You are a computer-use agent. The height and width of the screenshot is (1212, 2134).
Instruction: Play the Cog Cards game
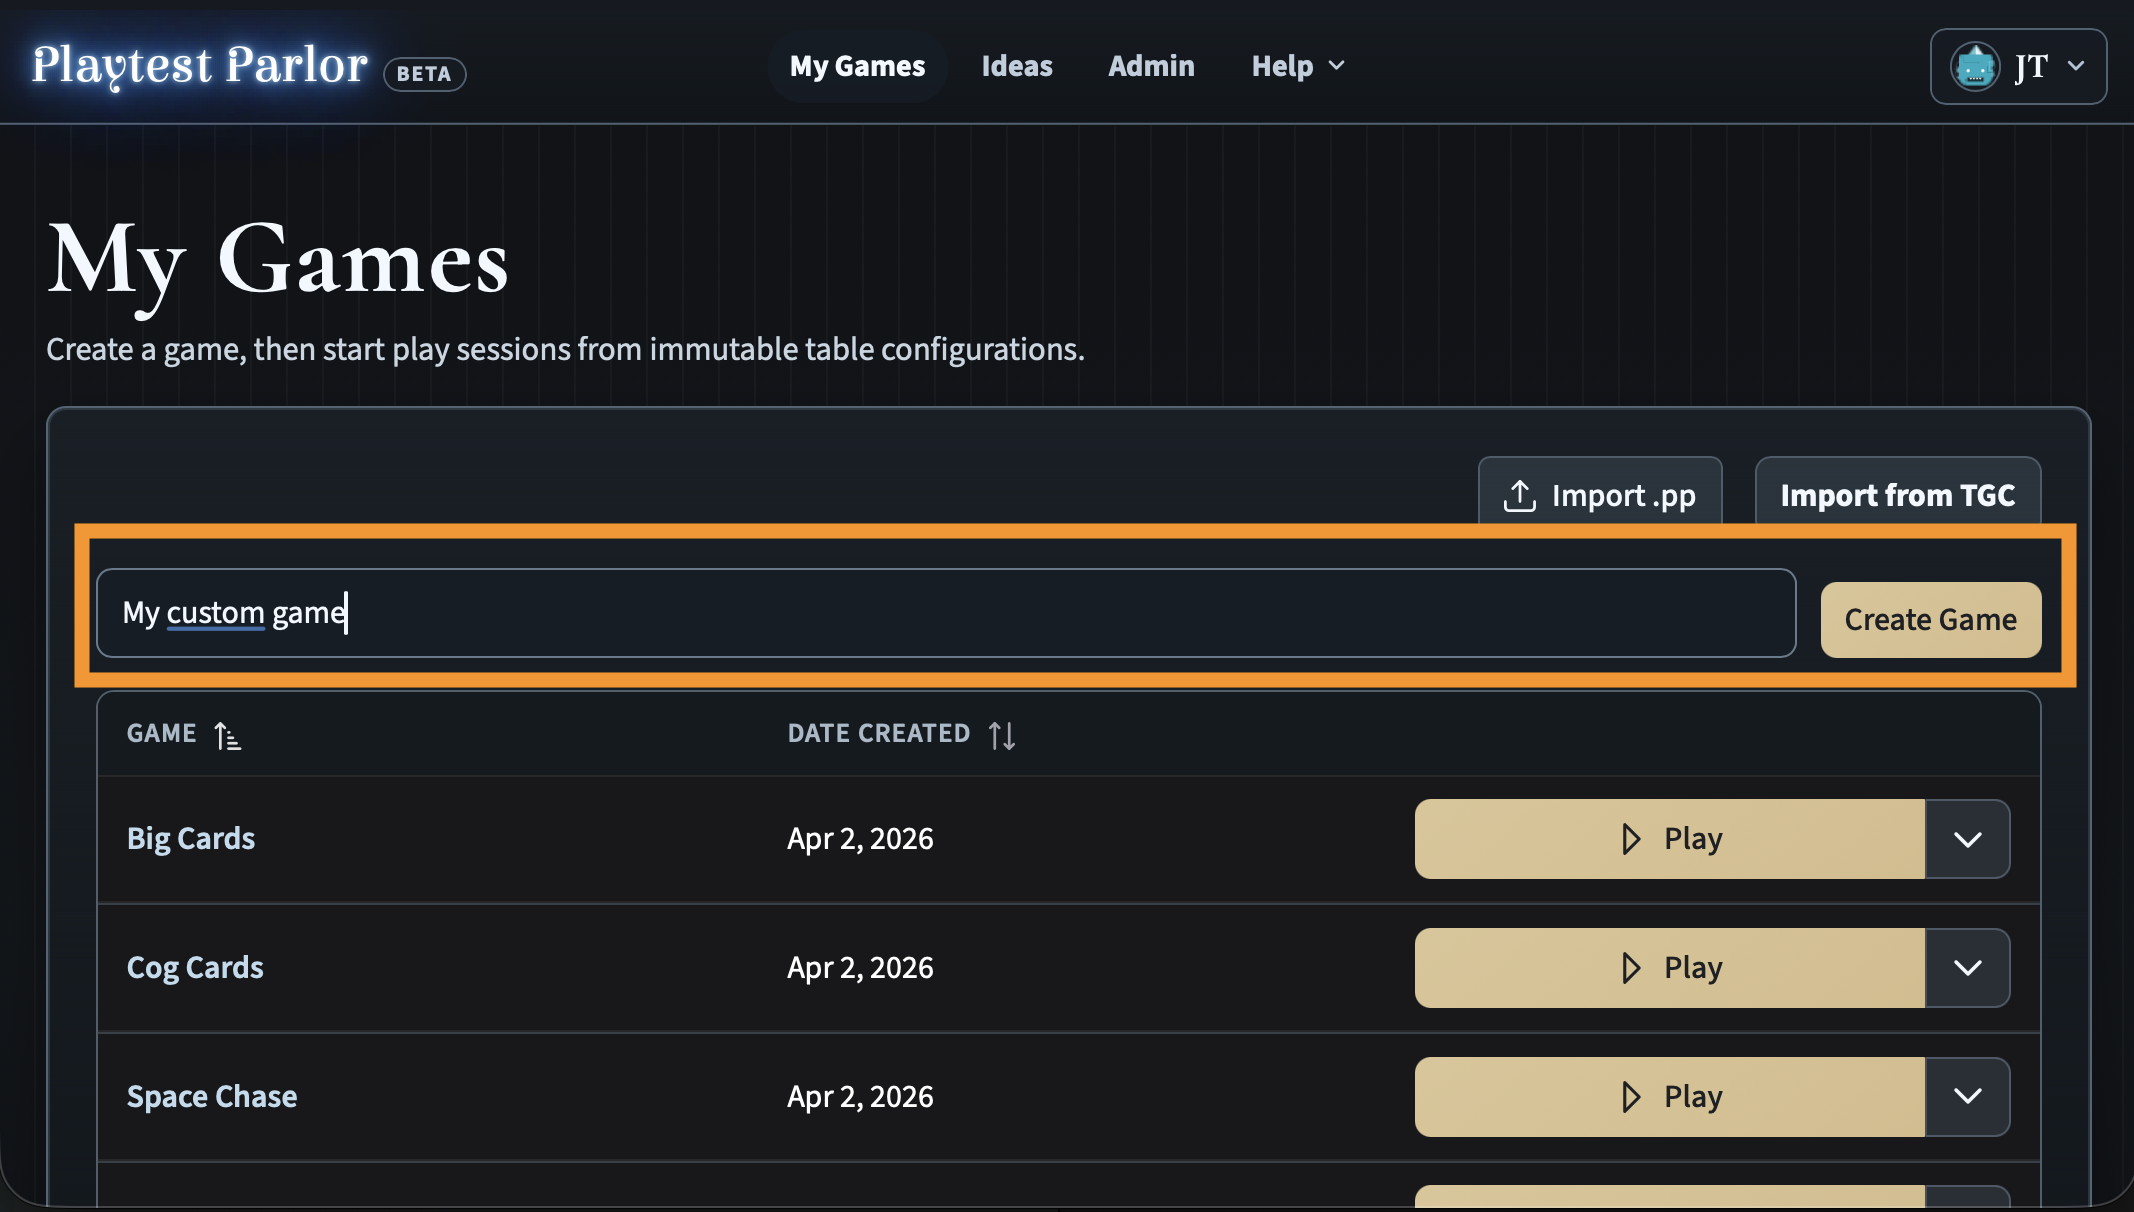pos(1670,967)
